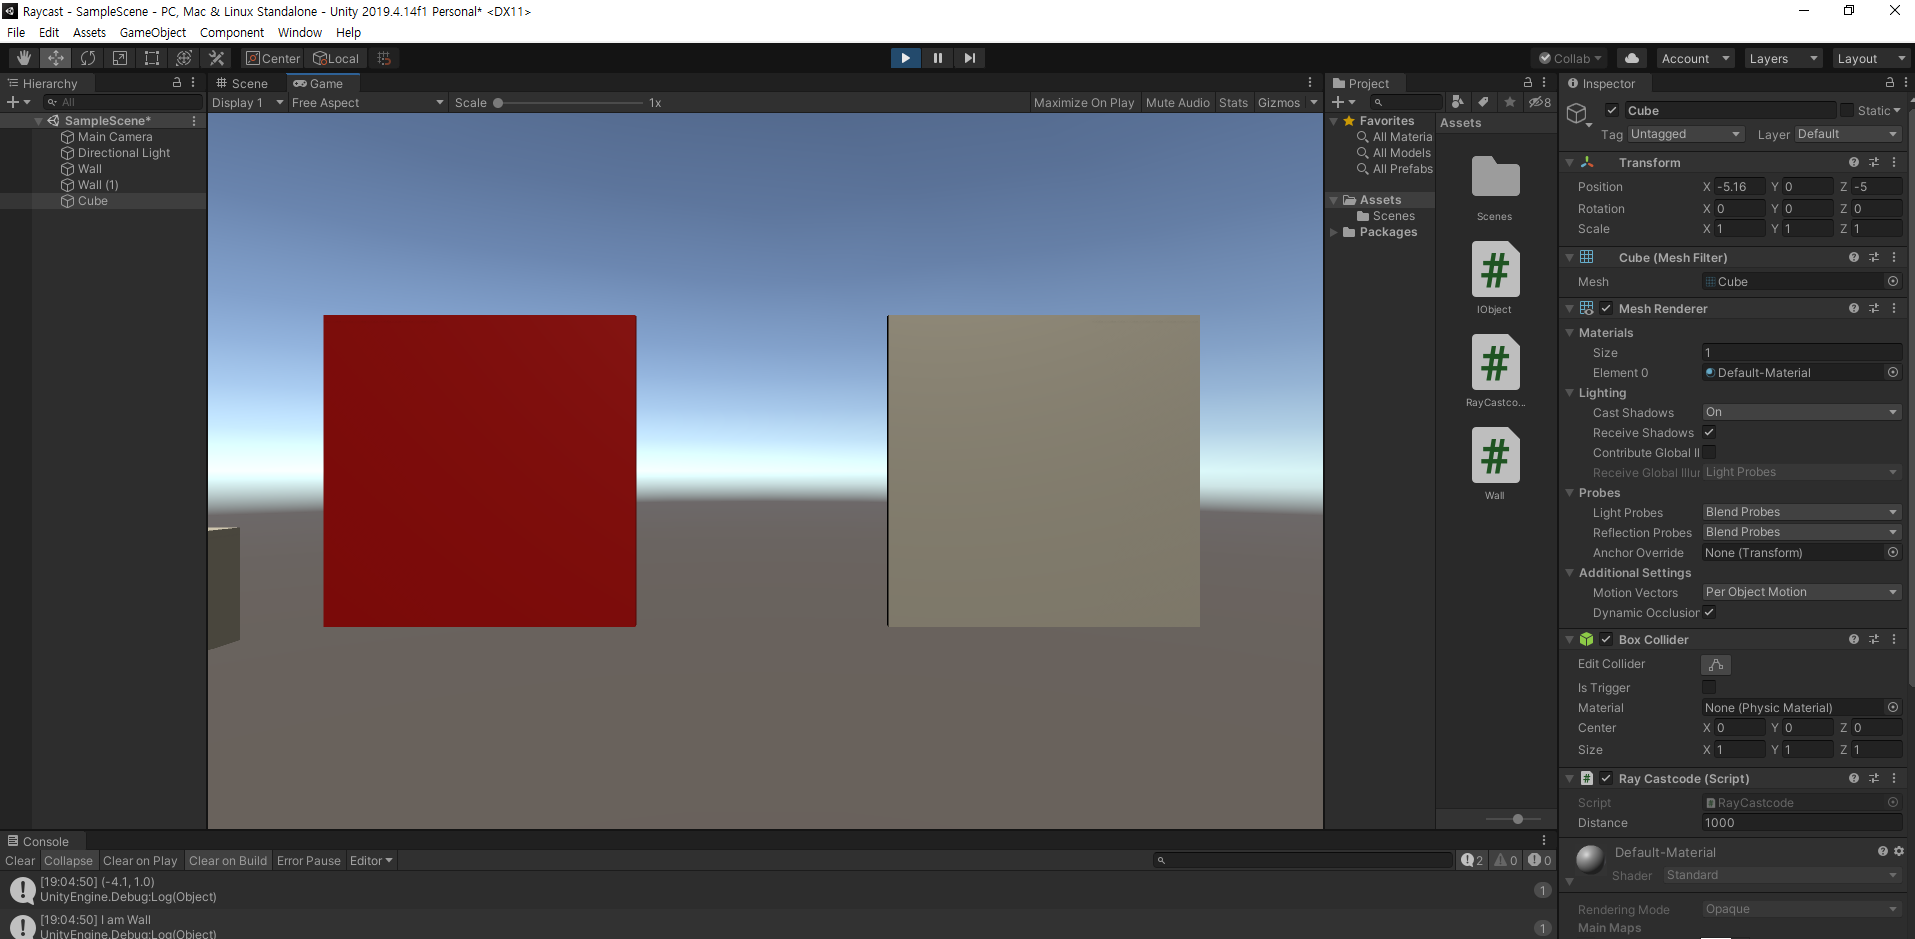The image size is (1915, 939).
Task: Lock the Inspector panel
Action: pyautogui.click(x=1890, y=83)
